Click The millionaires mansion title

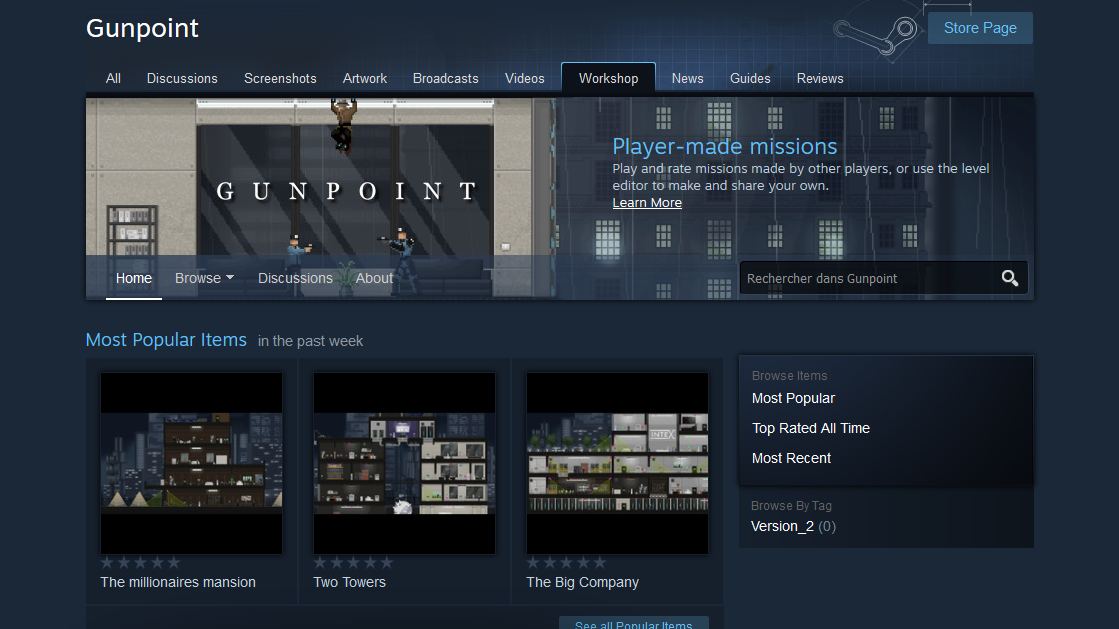click(x=178, y=582)
